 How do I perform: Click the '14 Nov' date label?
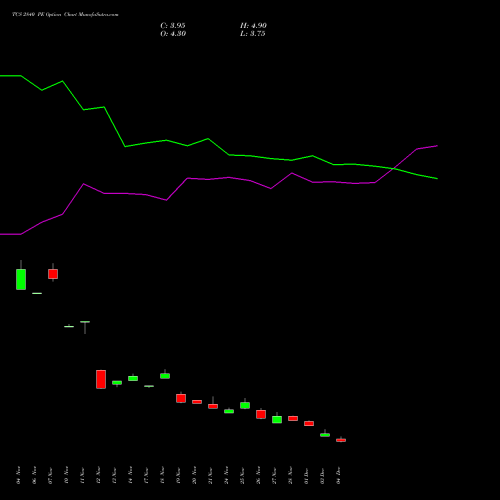pyautogui.click(x=130, y=475)
